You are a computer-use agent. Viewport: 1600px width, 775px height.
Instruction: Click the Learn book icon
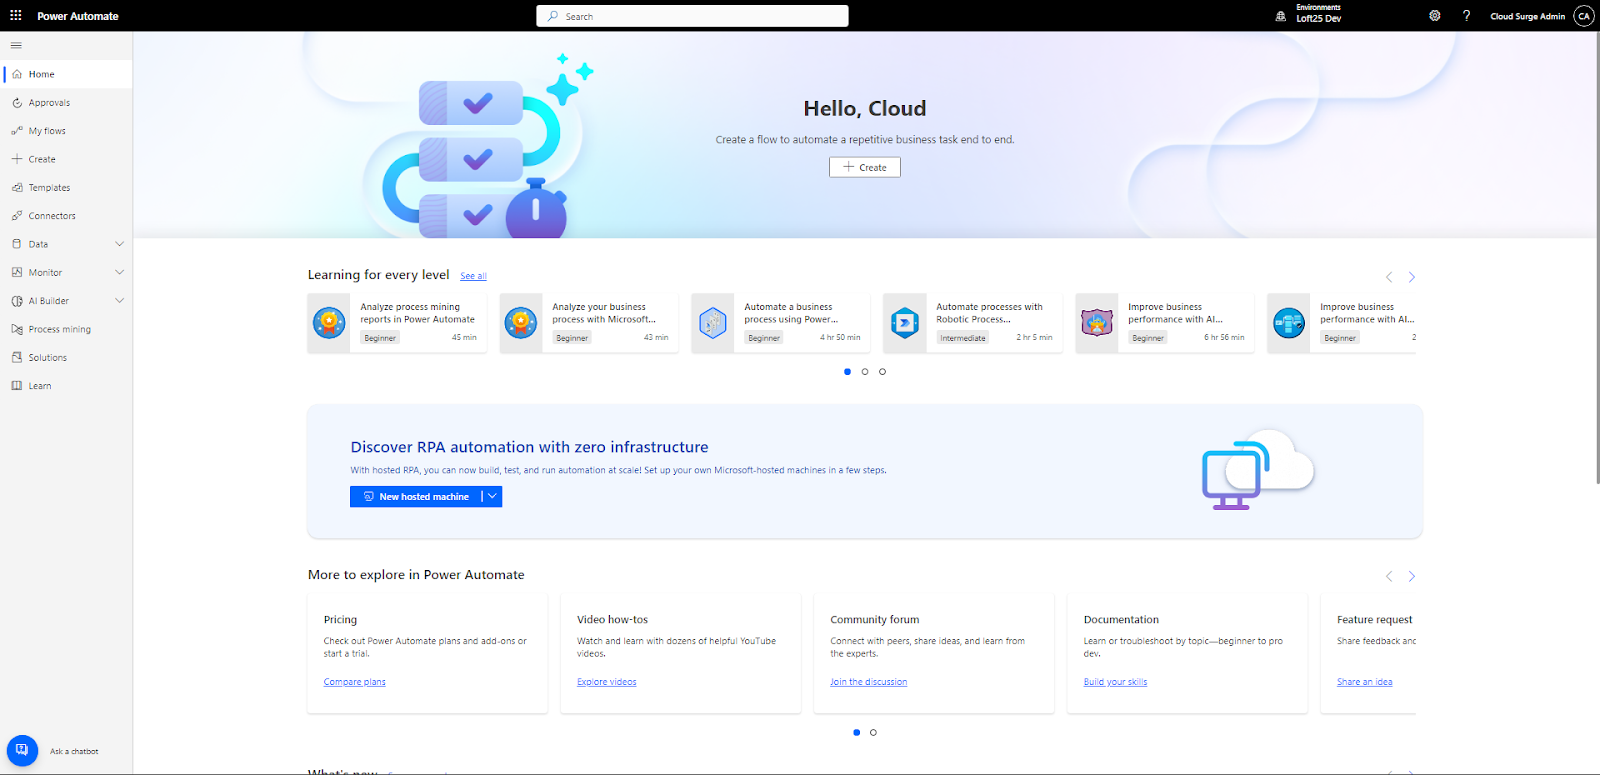coord(17,386)
